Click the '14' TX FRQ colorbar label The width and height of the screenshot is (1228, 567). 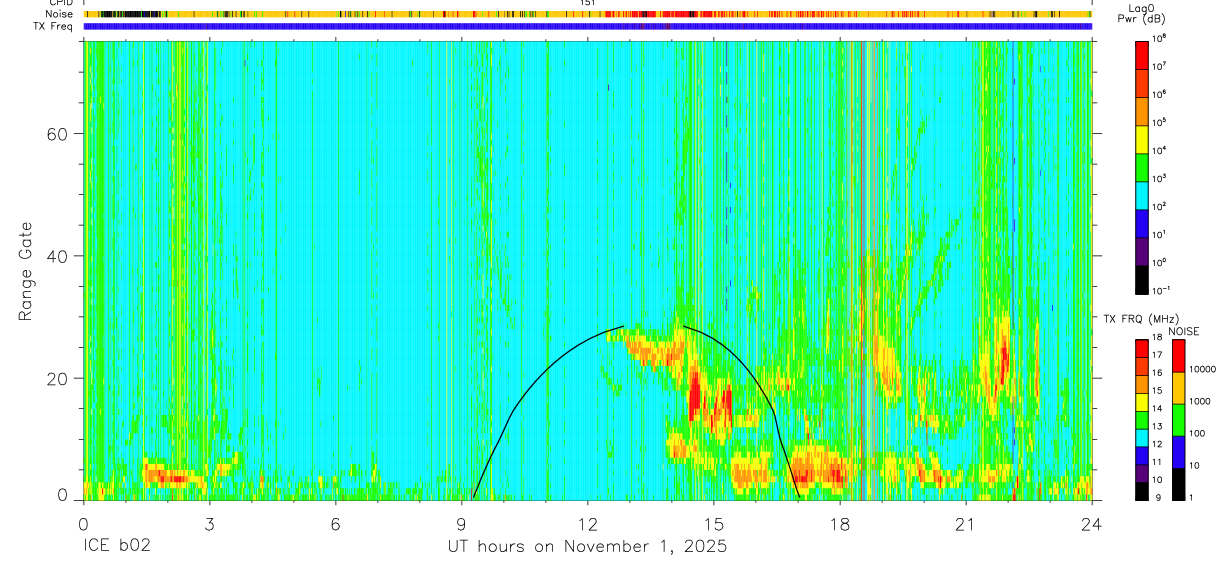[1159, 409]
